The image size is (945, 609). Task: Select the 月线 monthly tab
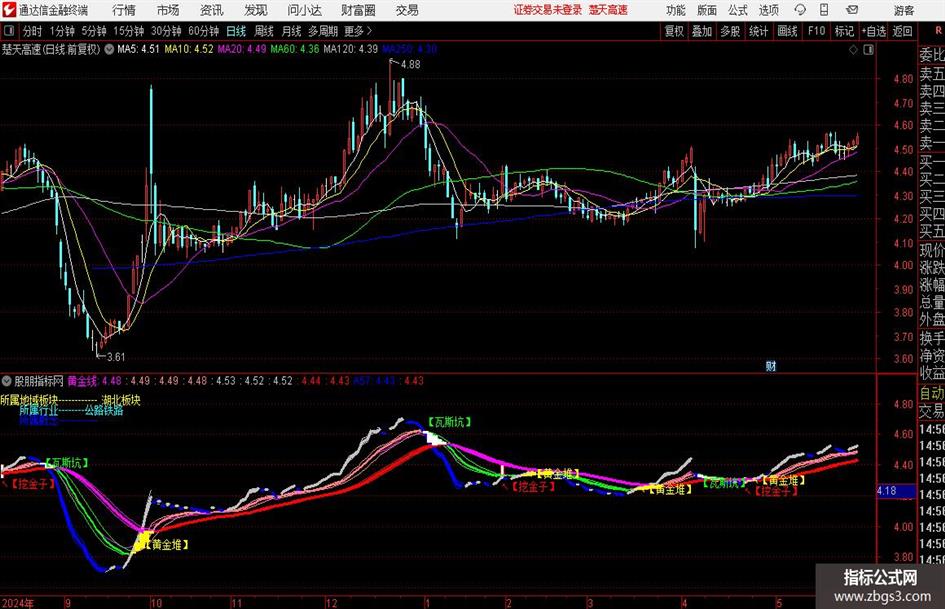[x=292, y=31]
